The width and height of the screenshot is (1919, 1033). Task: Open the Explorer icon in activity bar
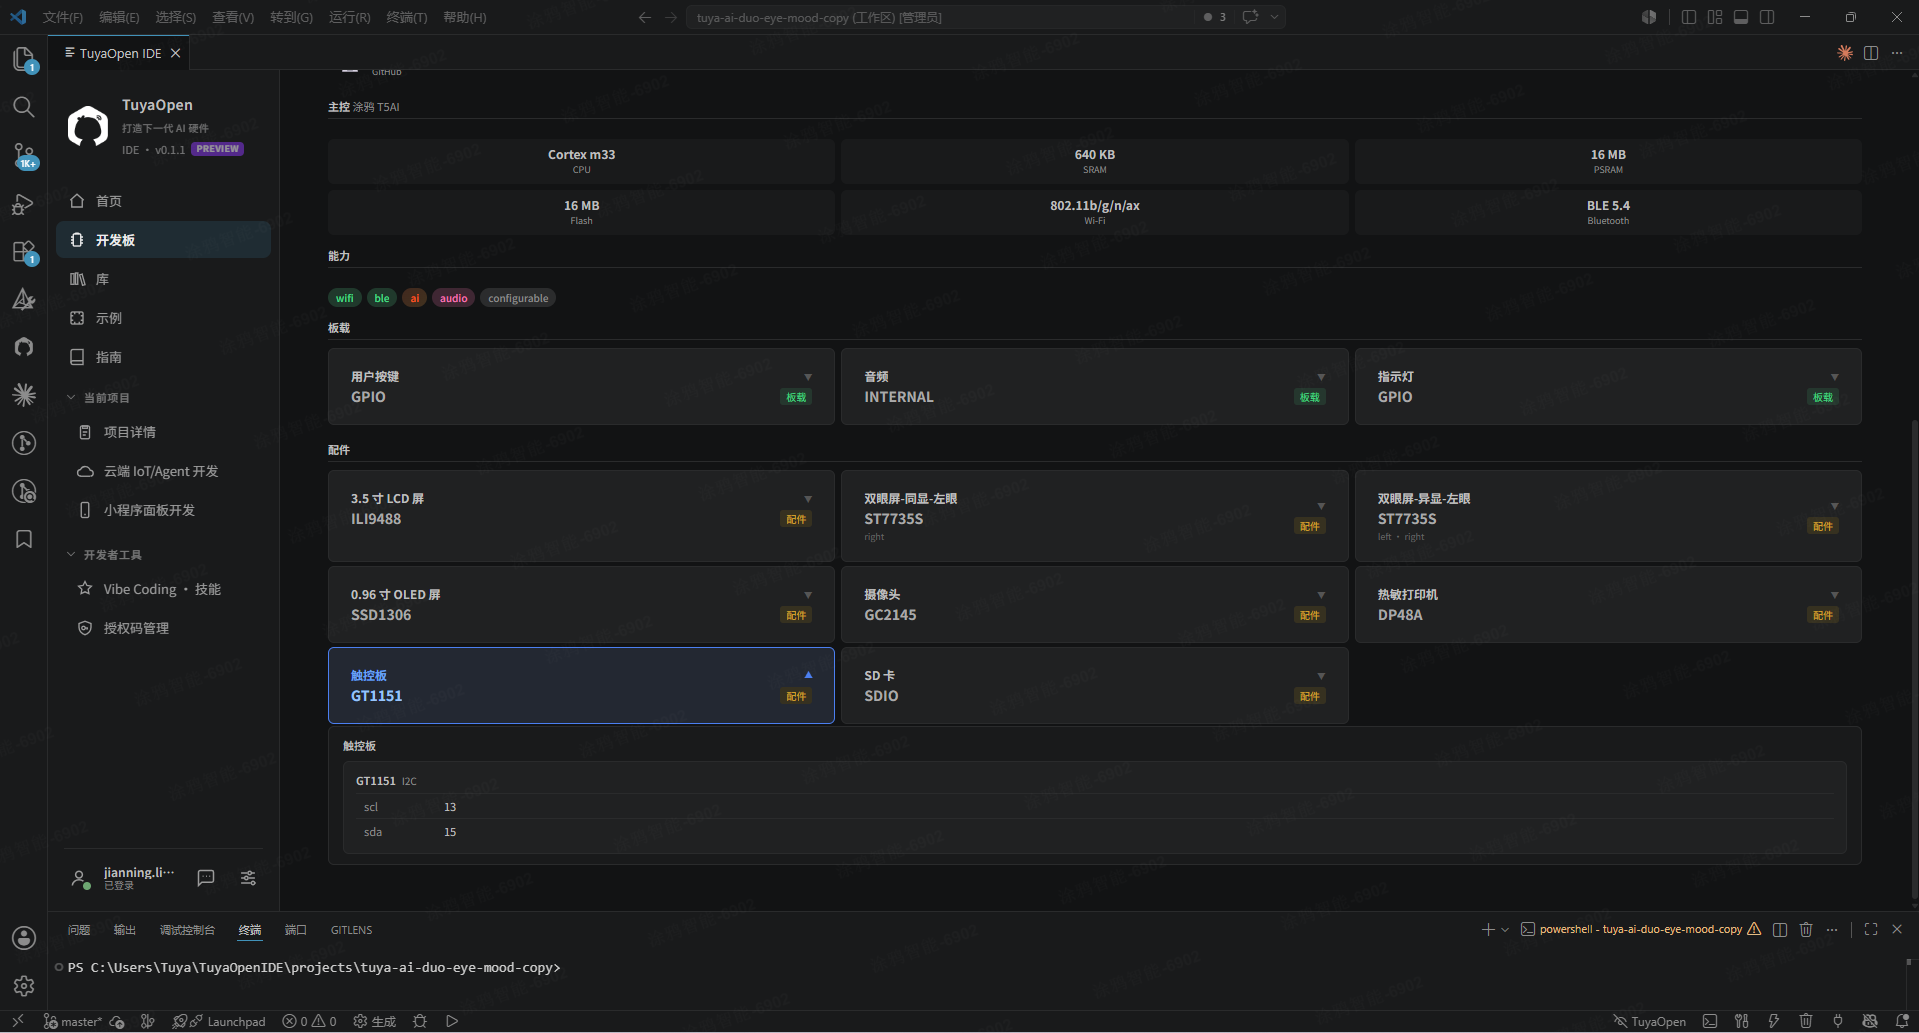[x=24, y=59]
